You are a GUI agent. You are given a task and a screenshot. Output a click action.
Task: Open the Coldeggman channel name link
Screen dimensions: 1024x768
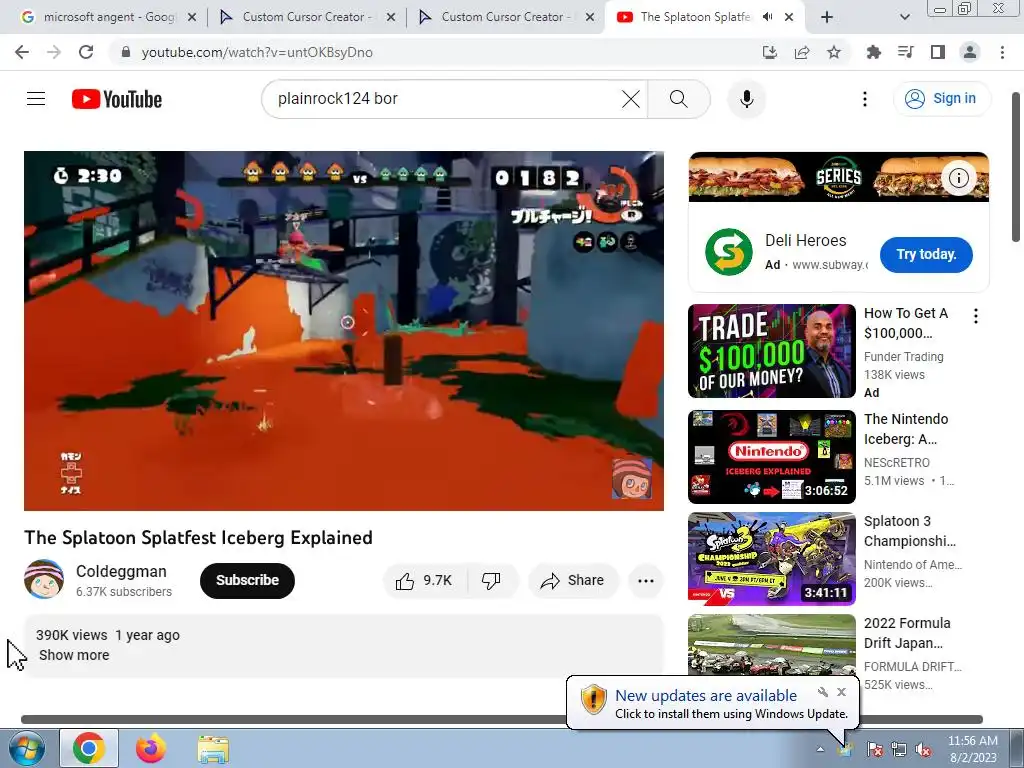[x=121, y=571]
